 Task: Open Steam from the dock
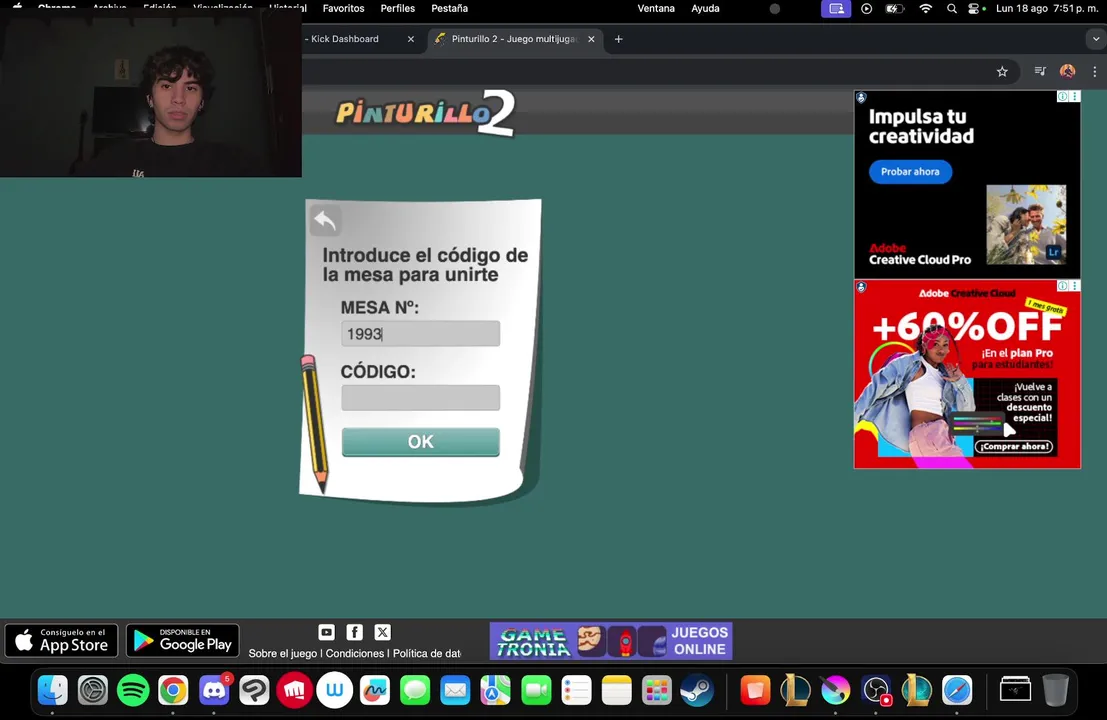(697, 690)
